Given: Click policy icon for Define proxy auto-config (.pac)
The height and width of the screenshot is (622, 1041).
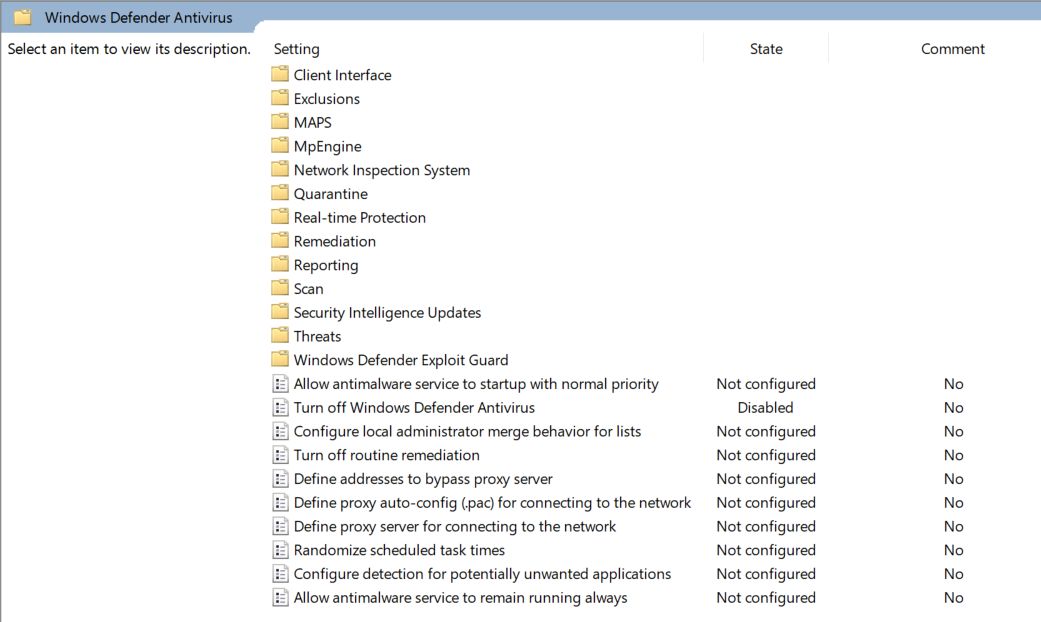Looking at the screenshot, I should click(281, 503).
